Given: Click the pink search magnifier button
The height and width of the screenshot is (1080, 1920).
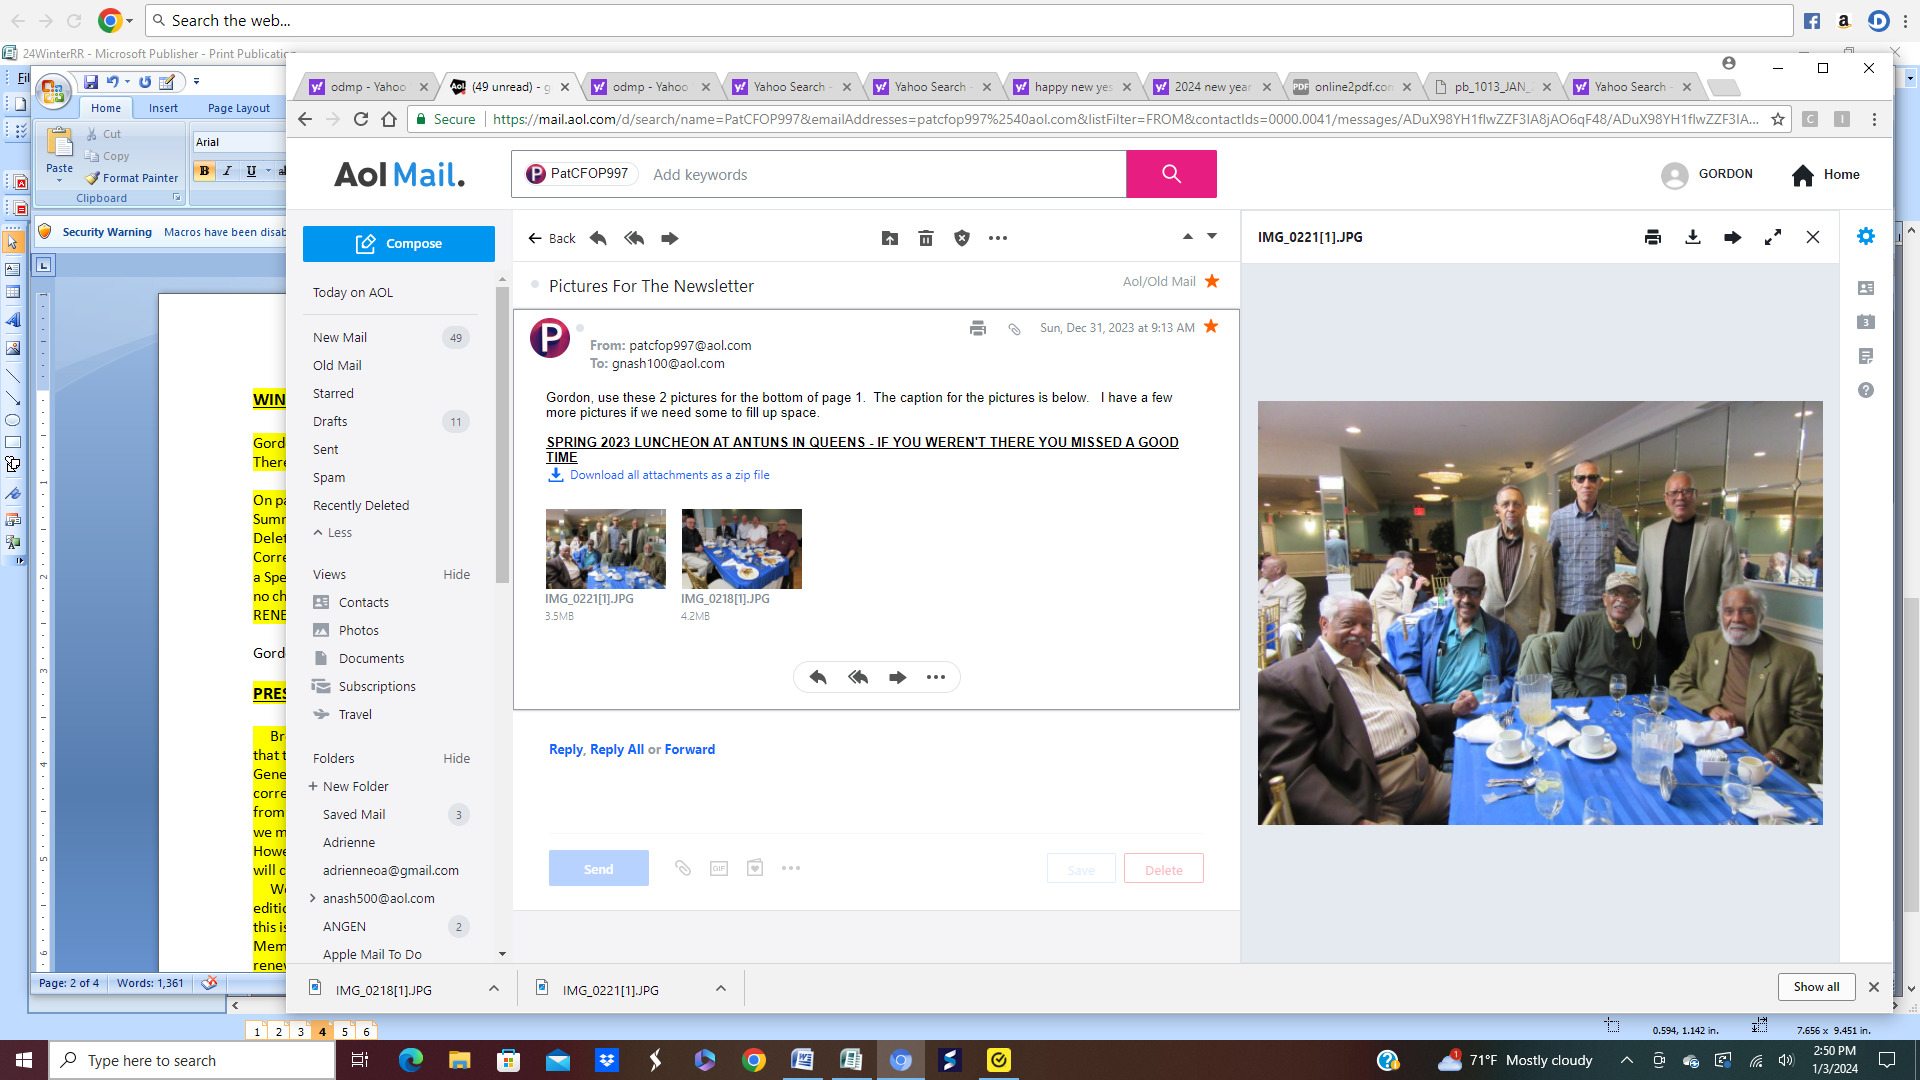Looking at the screenshot, I should (x=1171, y=174).
